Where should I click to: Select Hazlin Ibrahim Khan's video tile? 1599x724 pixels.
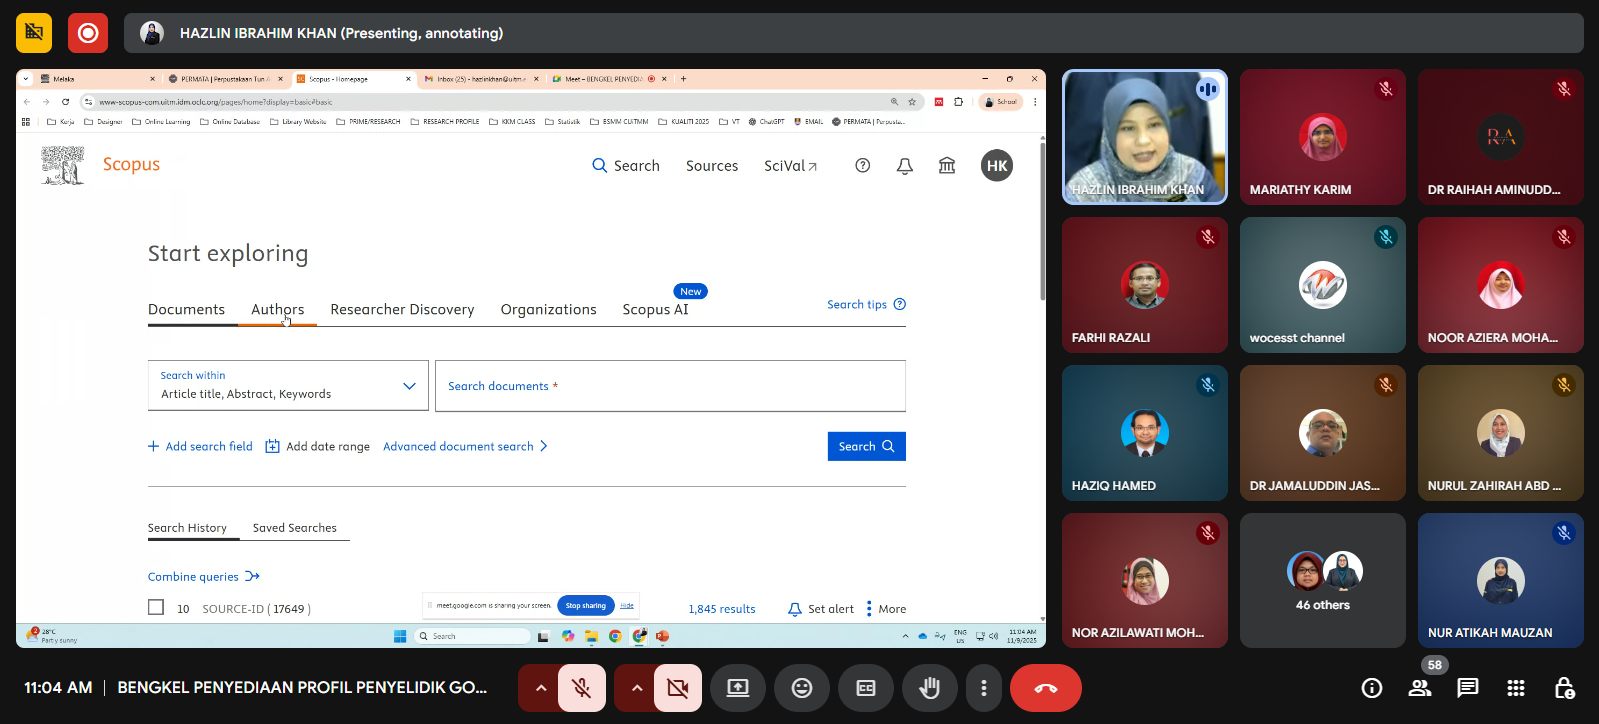1144,137
